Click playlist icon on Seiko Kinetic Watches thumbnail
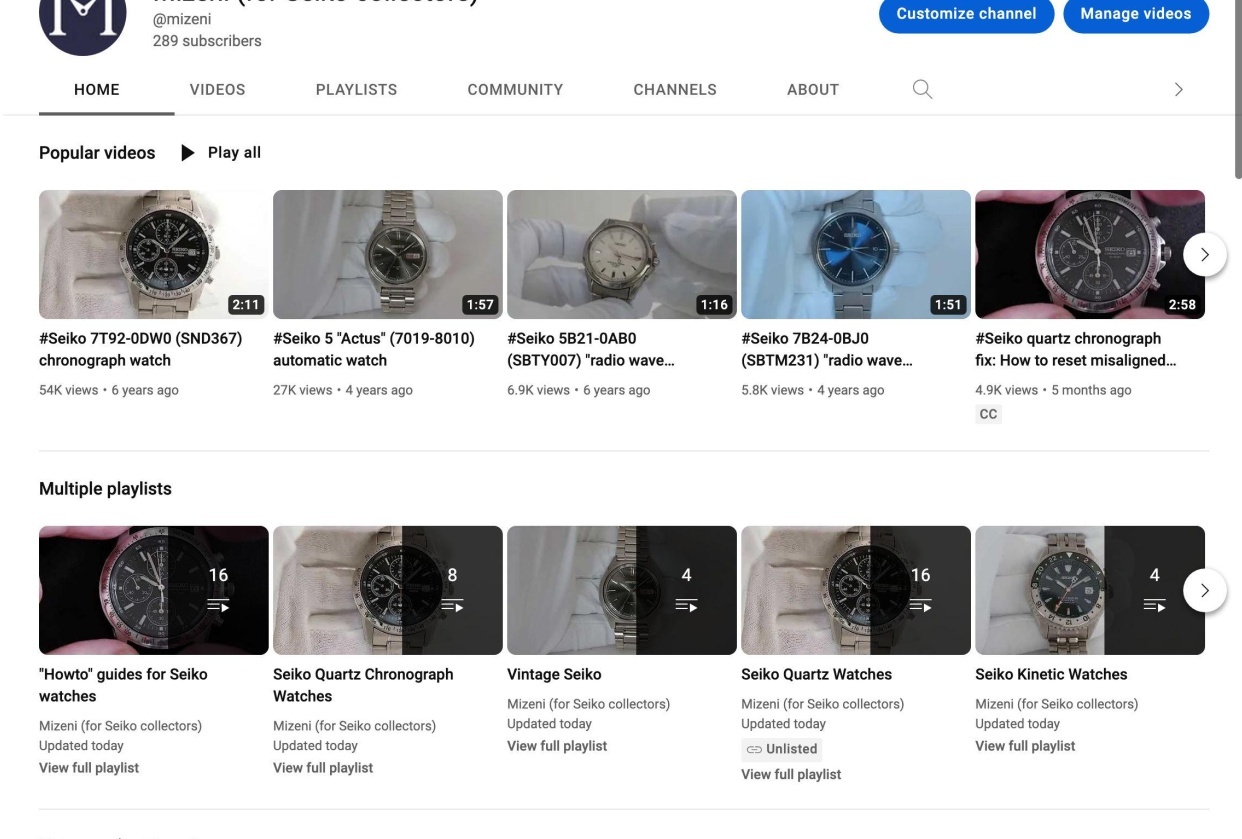The image size is (1242, 839). coord(1154,606)
